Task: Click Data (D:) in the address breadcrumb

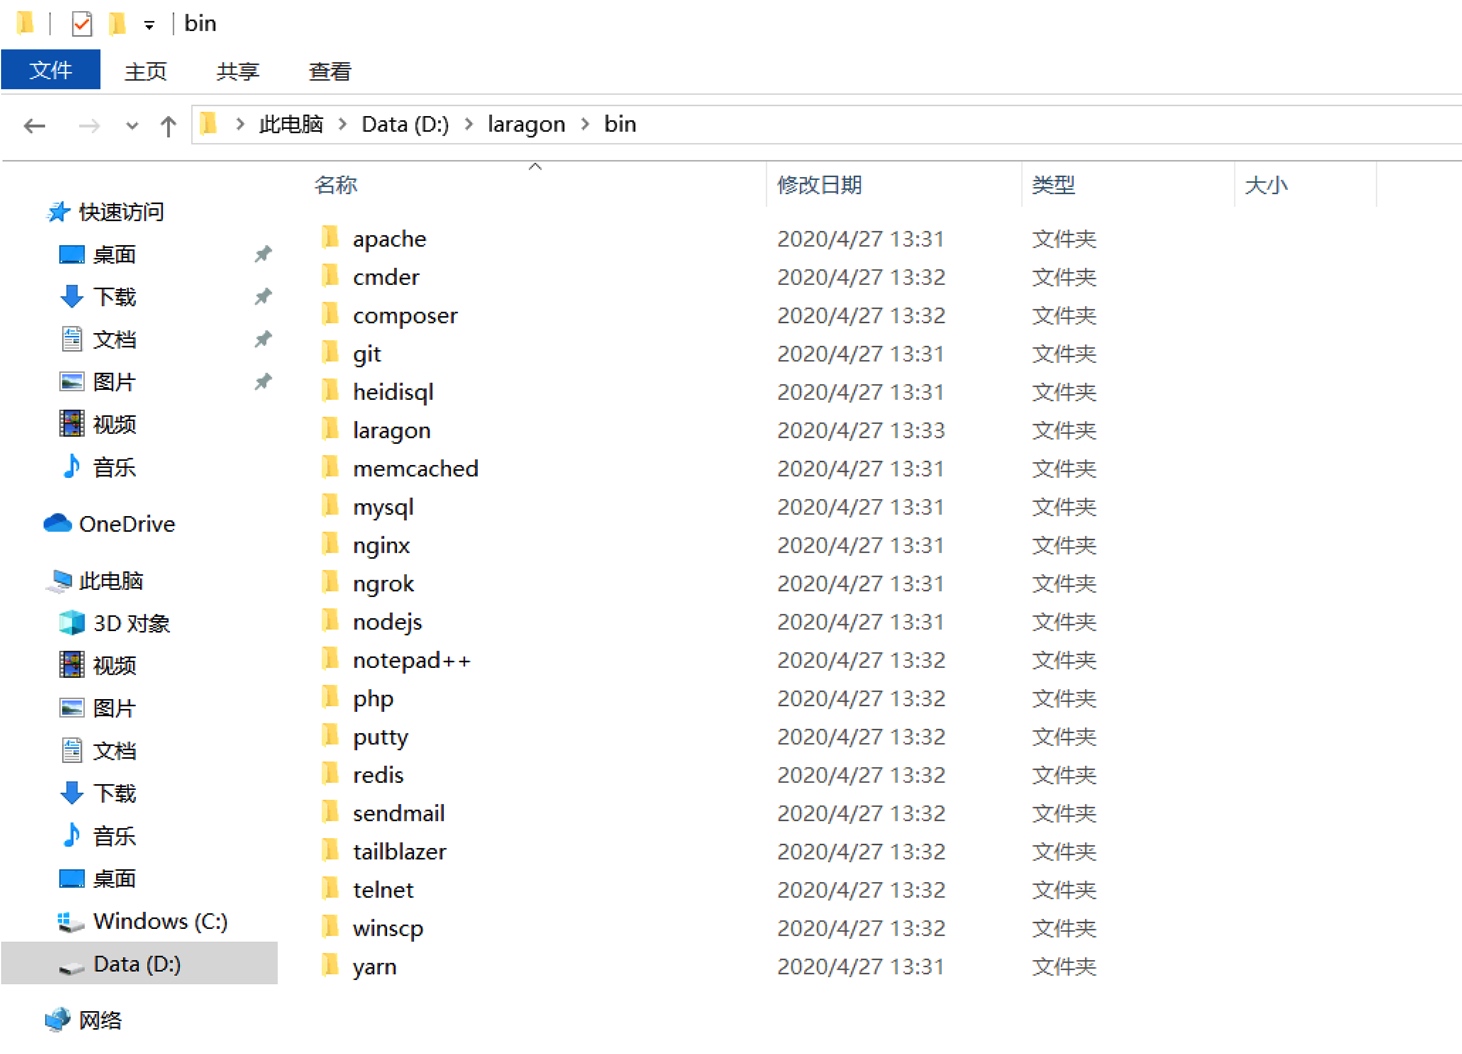Action: point(405,124)
